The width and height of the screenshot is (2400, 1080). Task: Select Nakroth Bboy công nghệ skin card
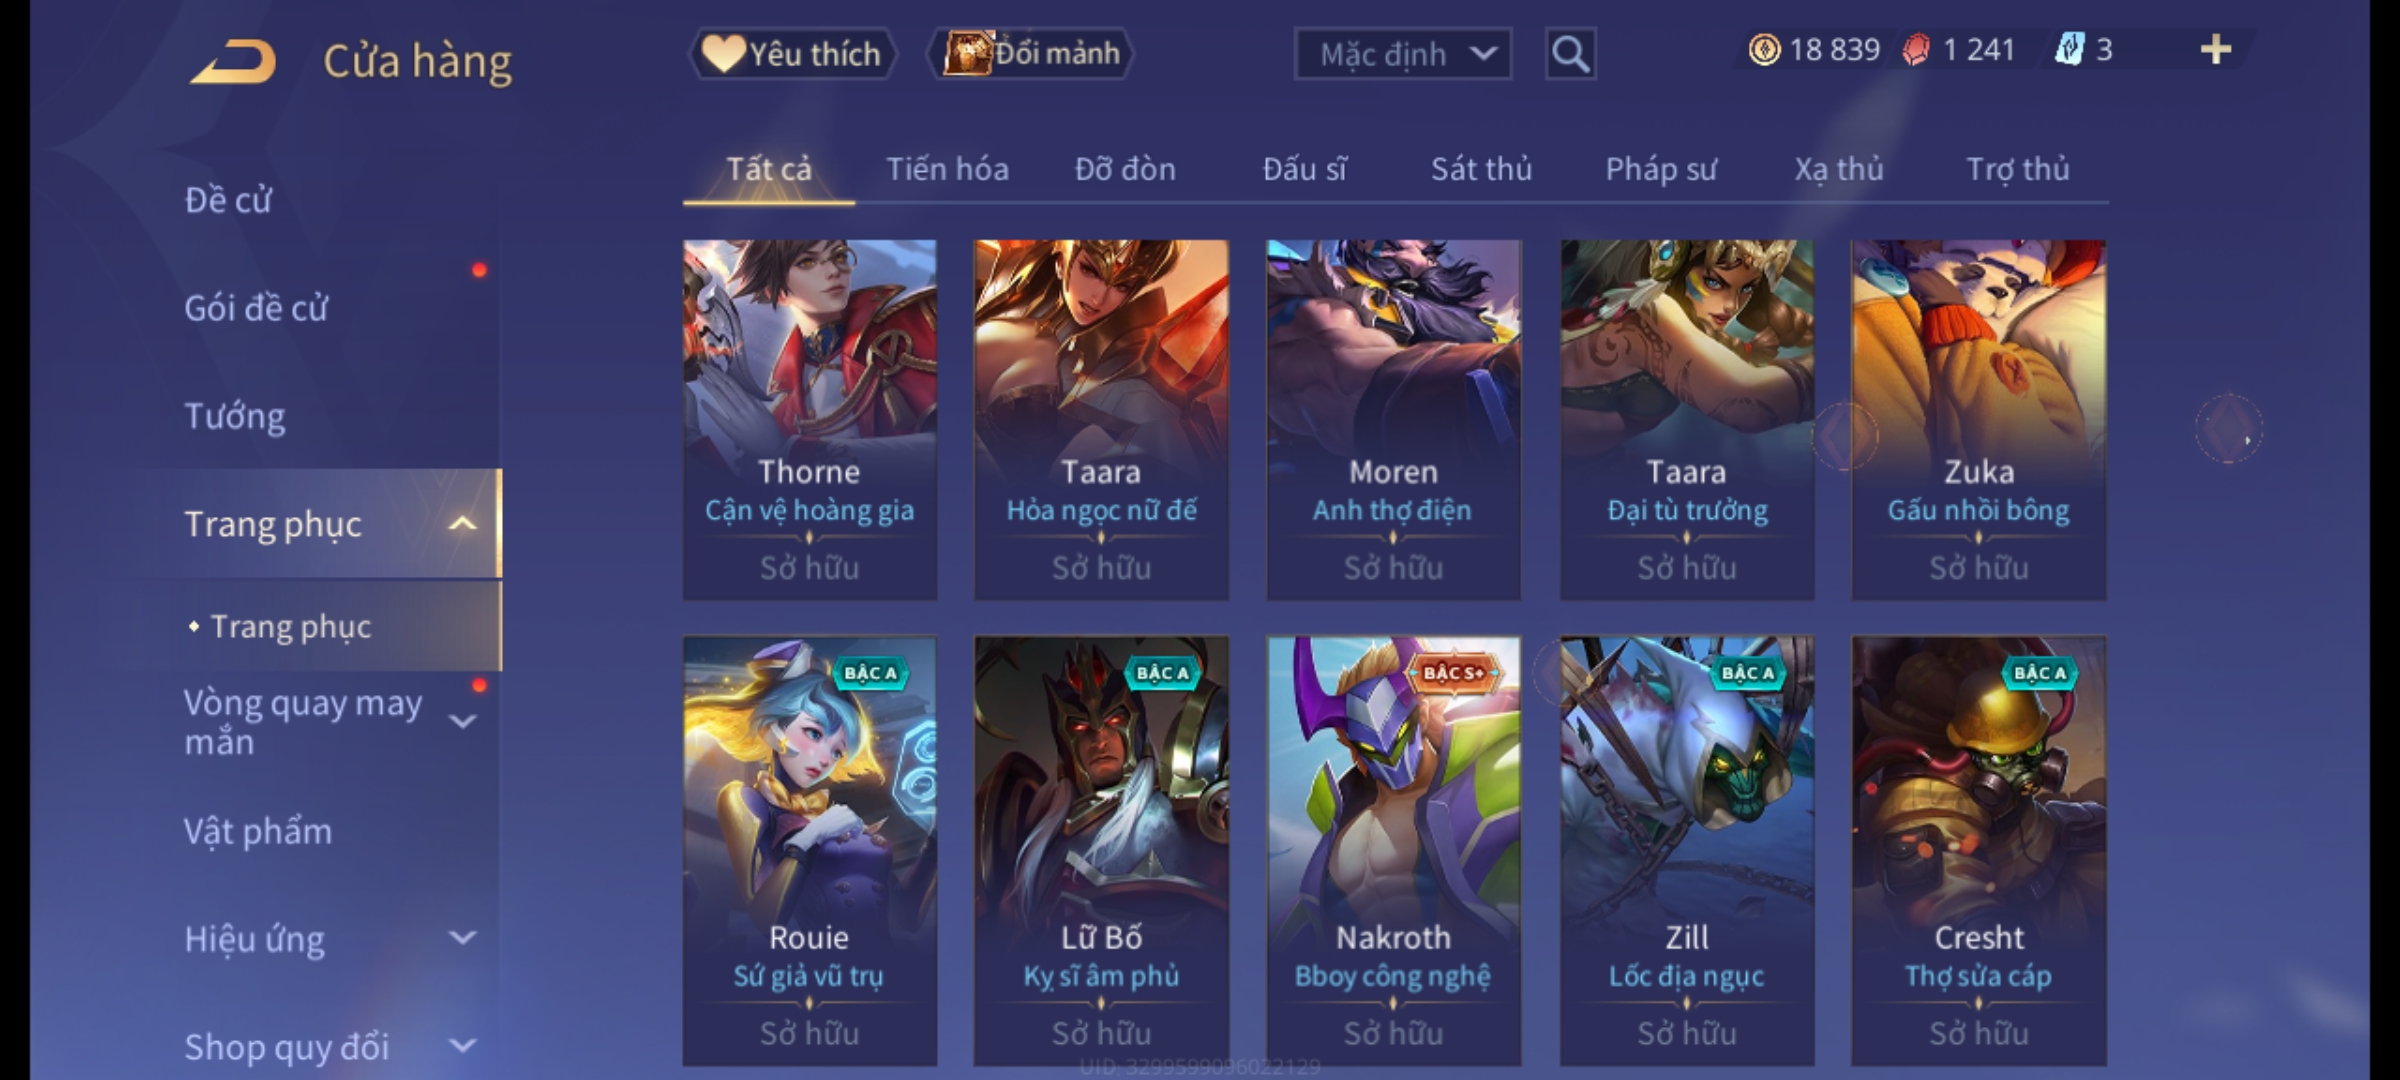click(1393, 850)
